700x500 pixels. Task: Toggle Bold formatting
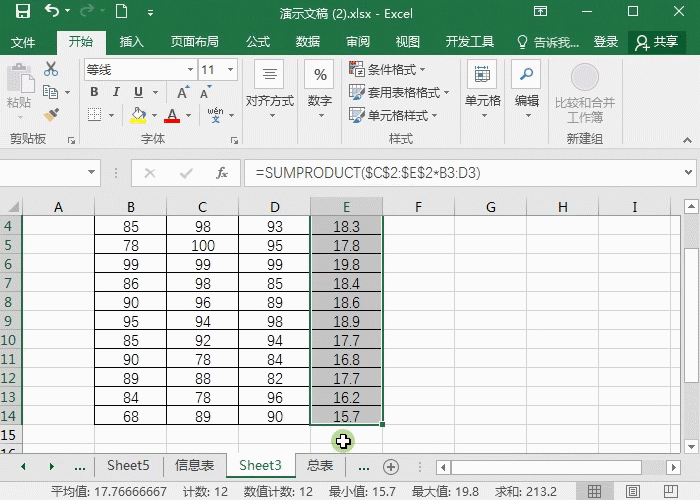[x=94, y=92]
